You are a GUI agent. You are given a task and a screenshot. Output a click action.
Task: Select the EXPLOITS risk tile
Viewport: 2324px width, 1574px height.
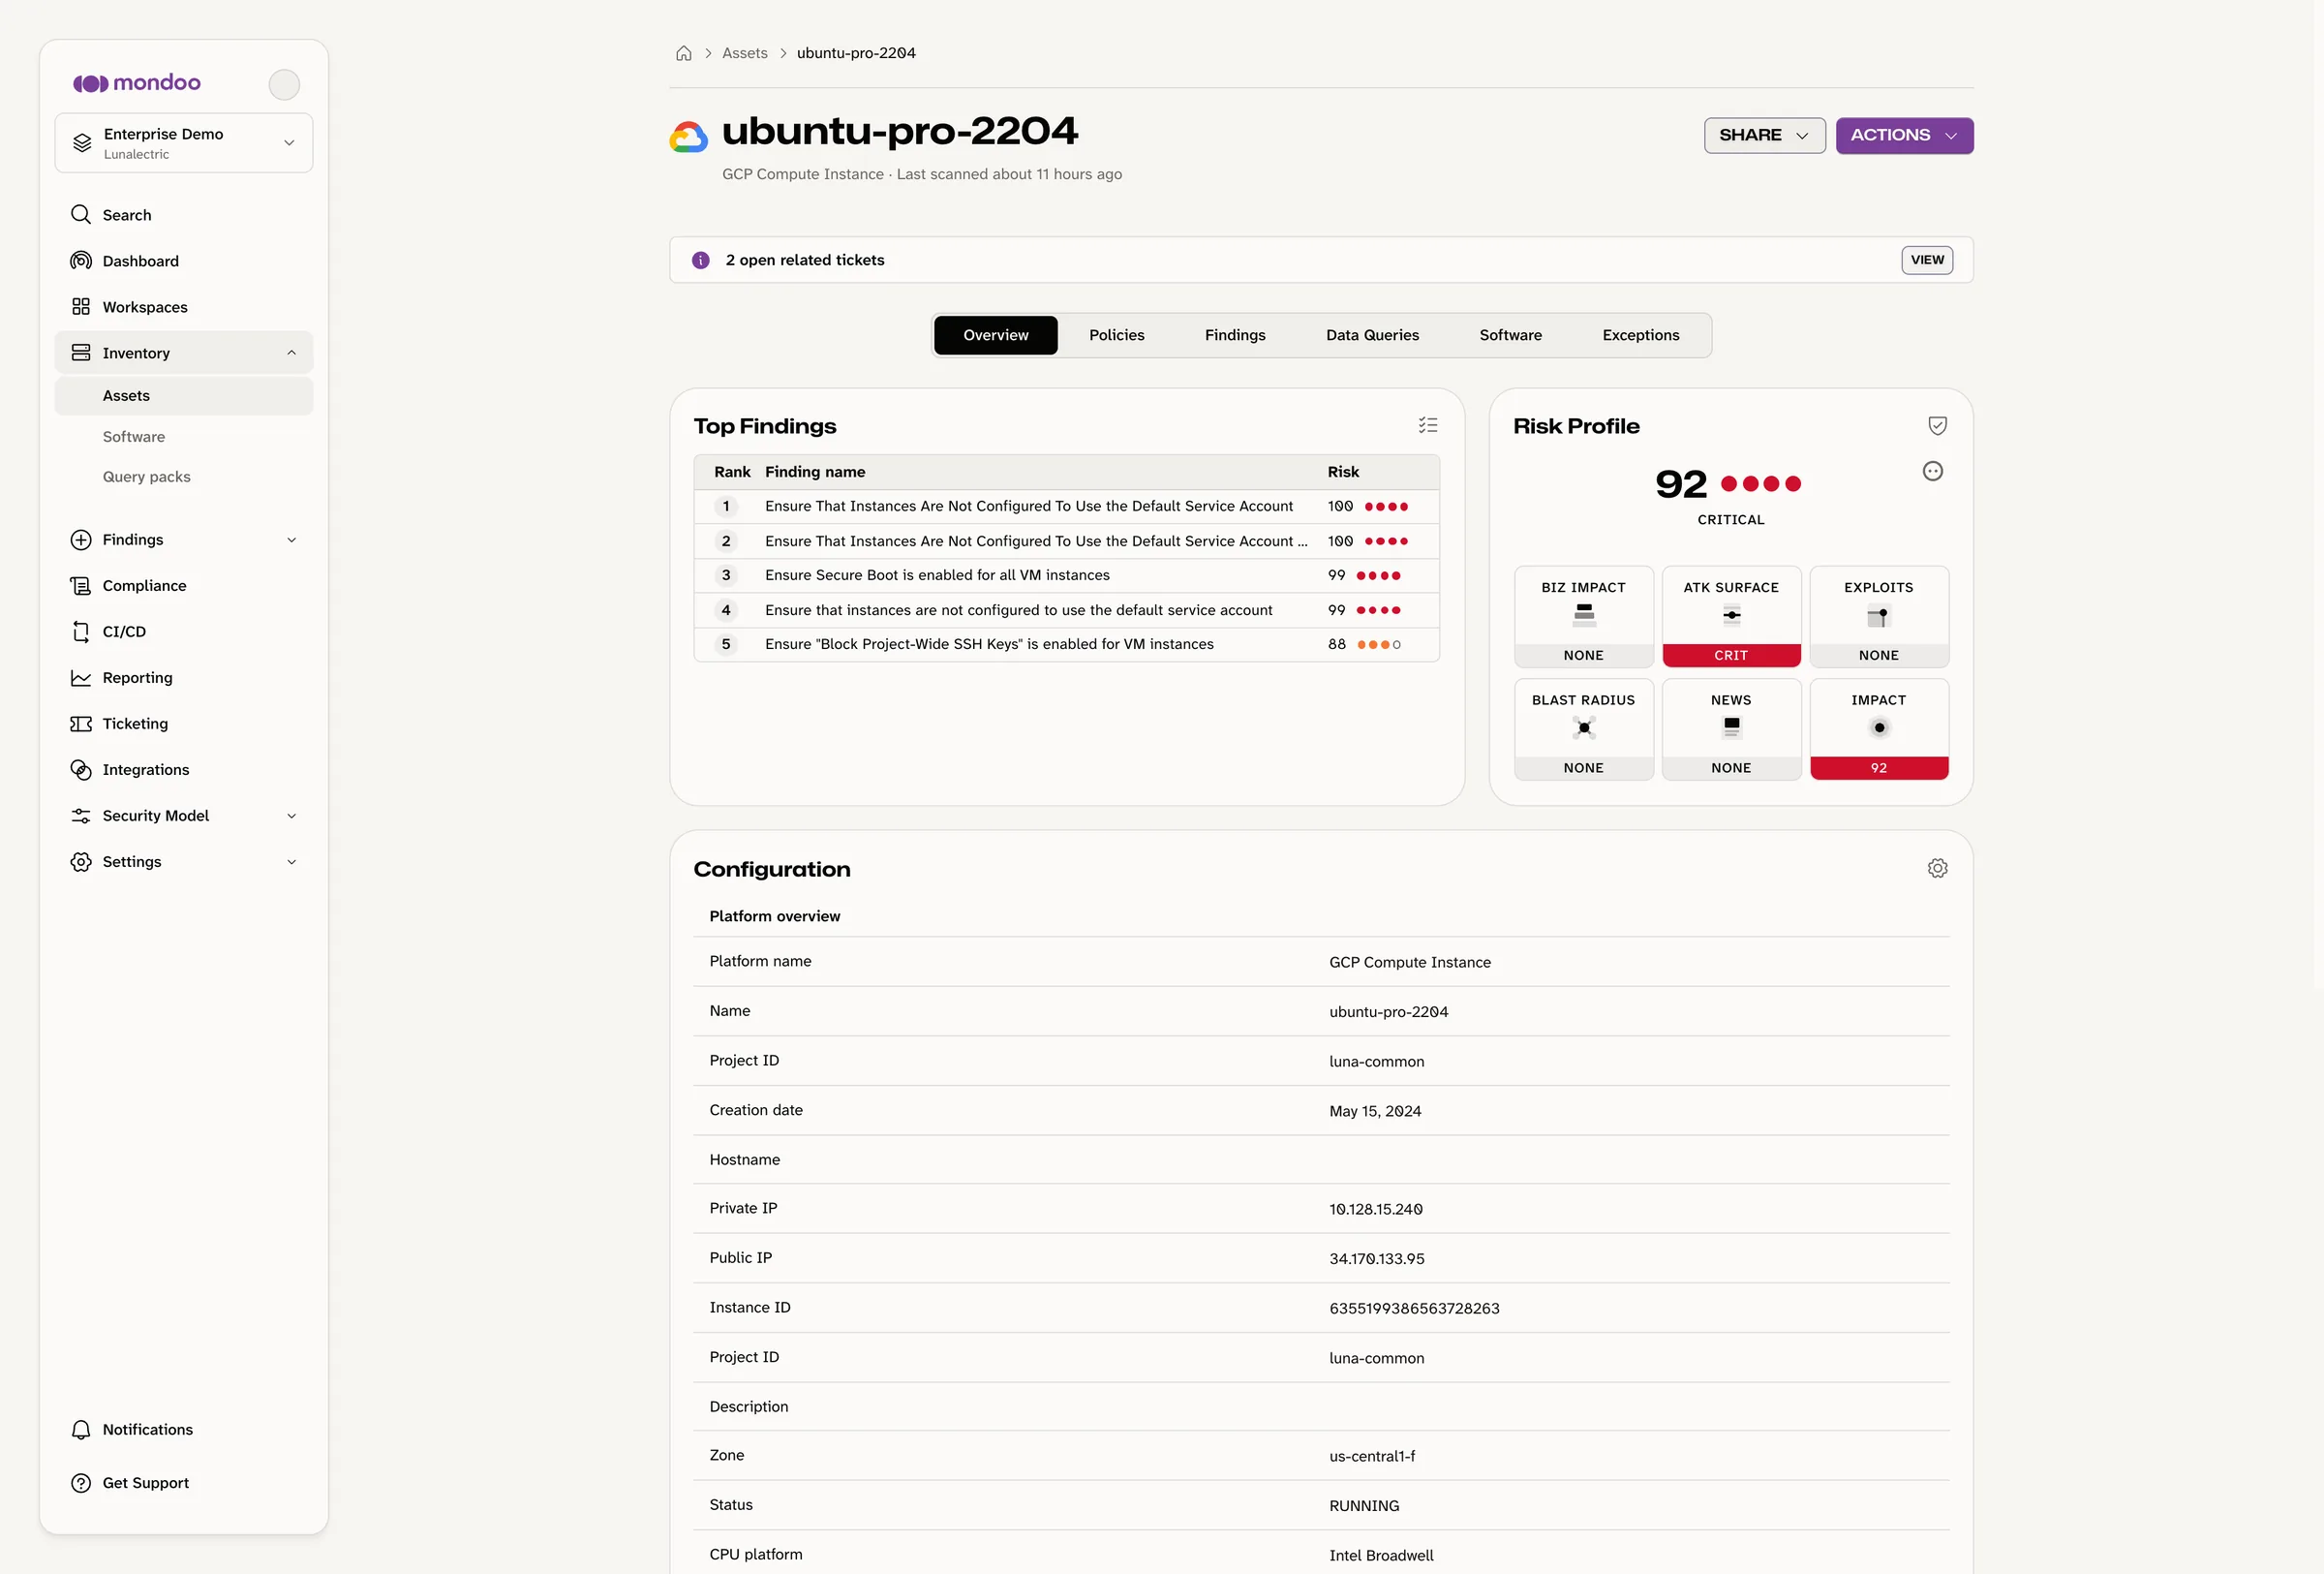[1878, 617]
